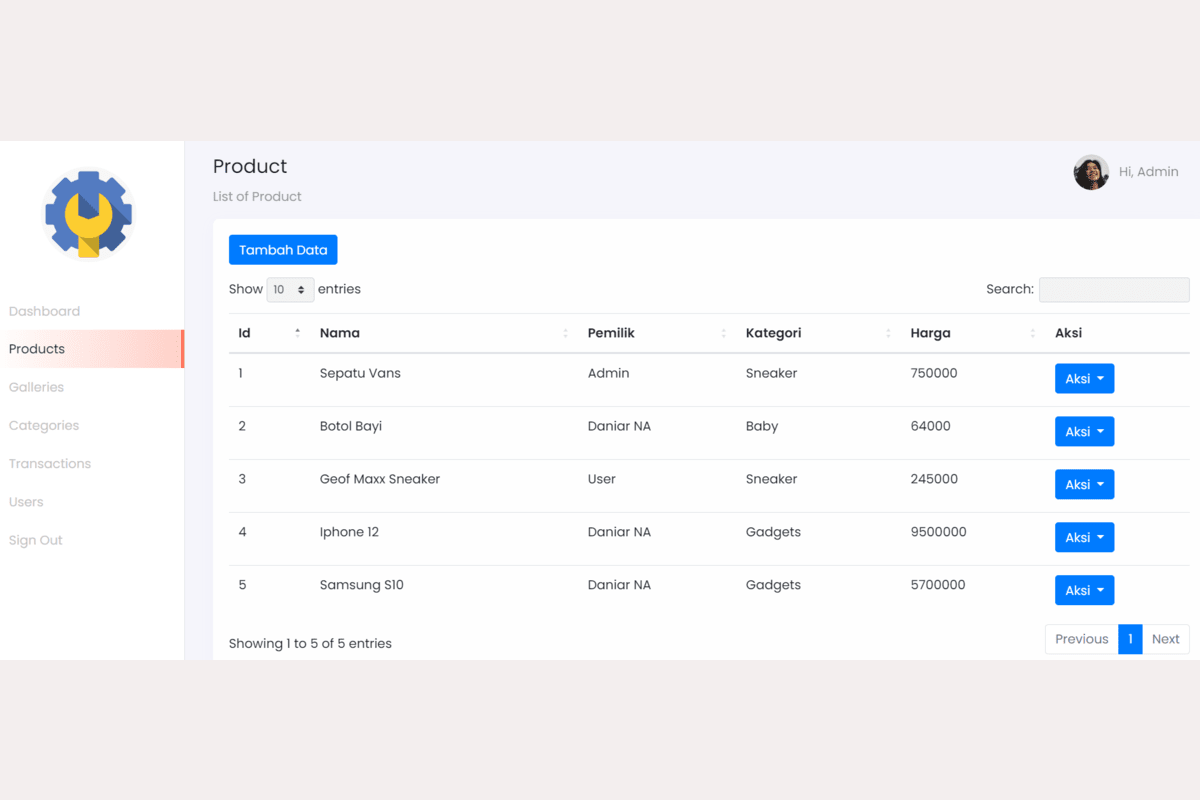Go to Dashboard in sidebar

pos(44,311)
